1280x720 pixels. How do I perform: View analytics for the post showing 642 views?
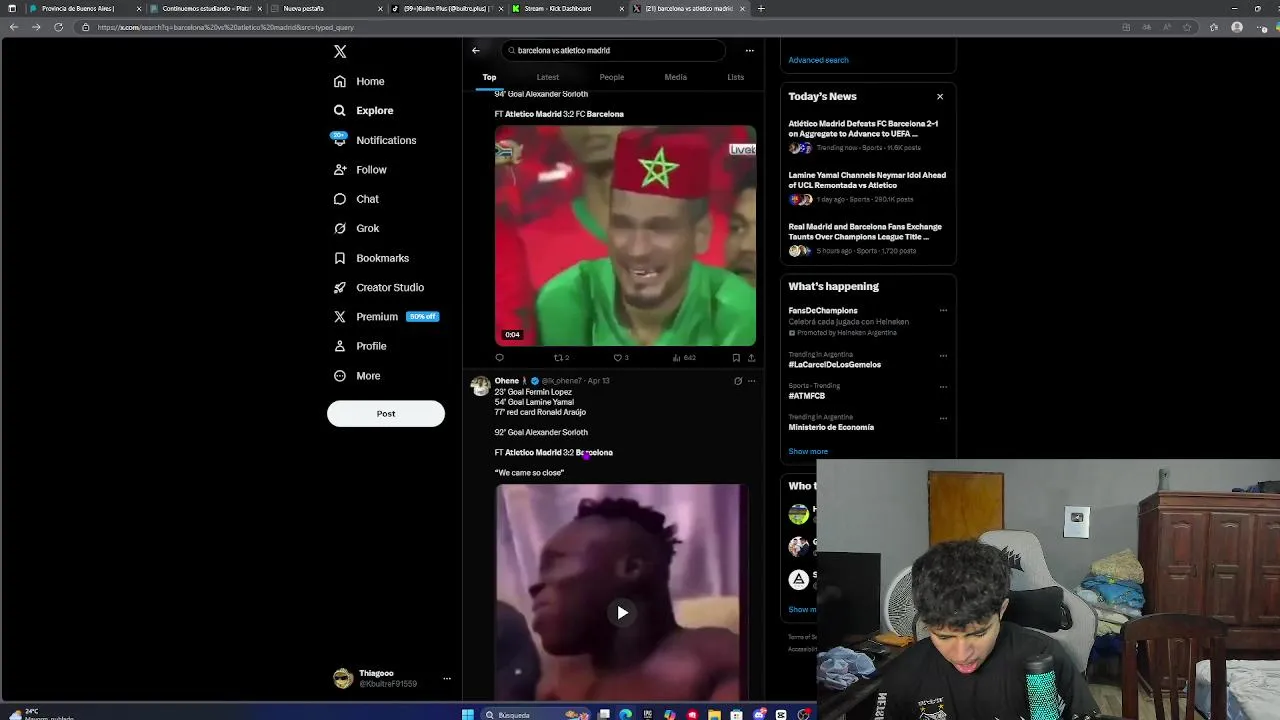(684, 358)
